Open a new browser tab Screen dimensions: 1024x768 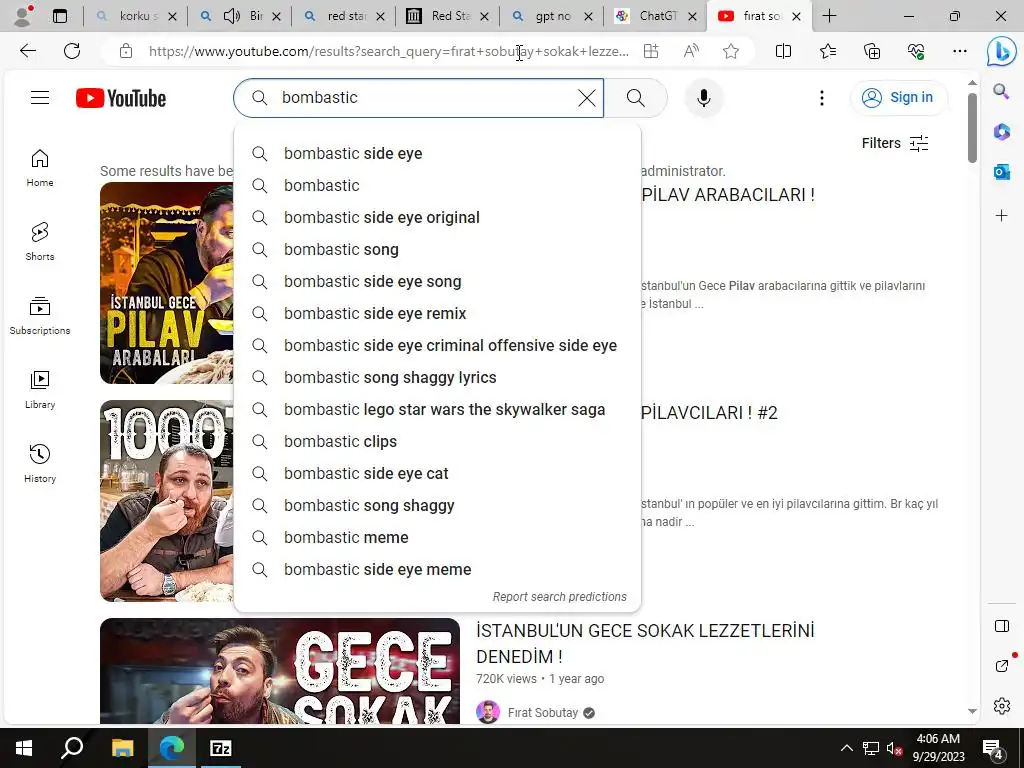(829, 16)
